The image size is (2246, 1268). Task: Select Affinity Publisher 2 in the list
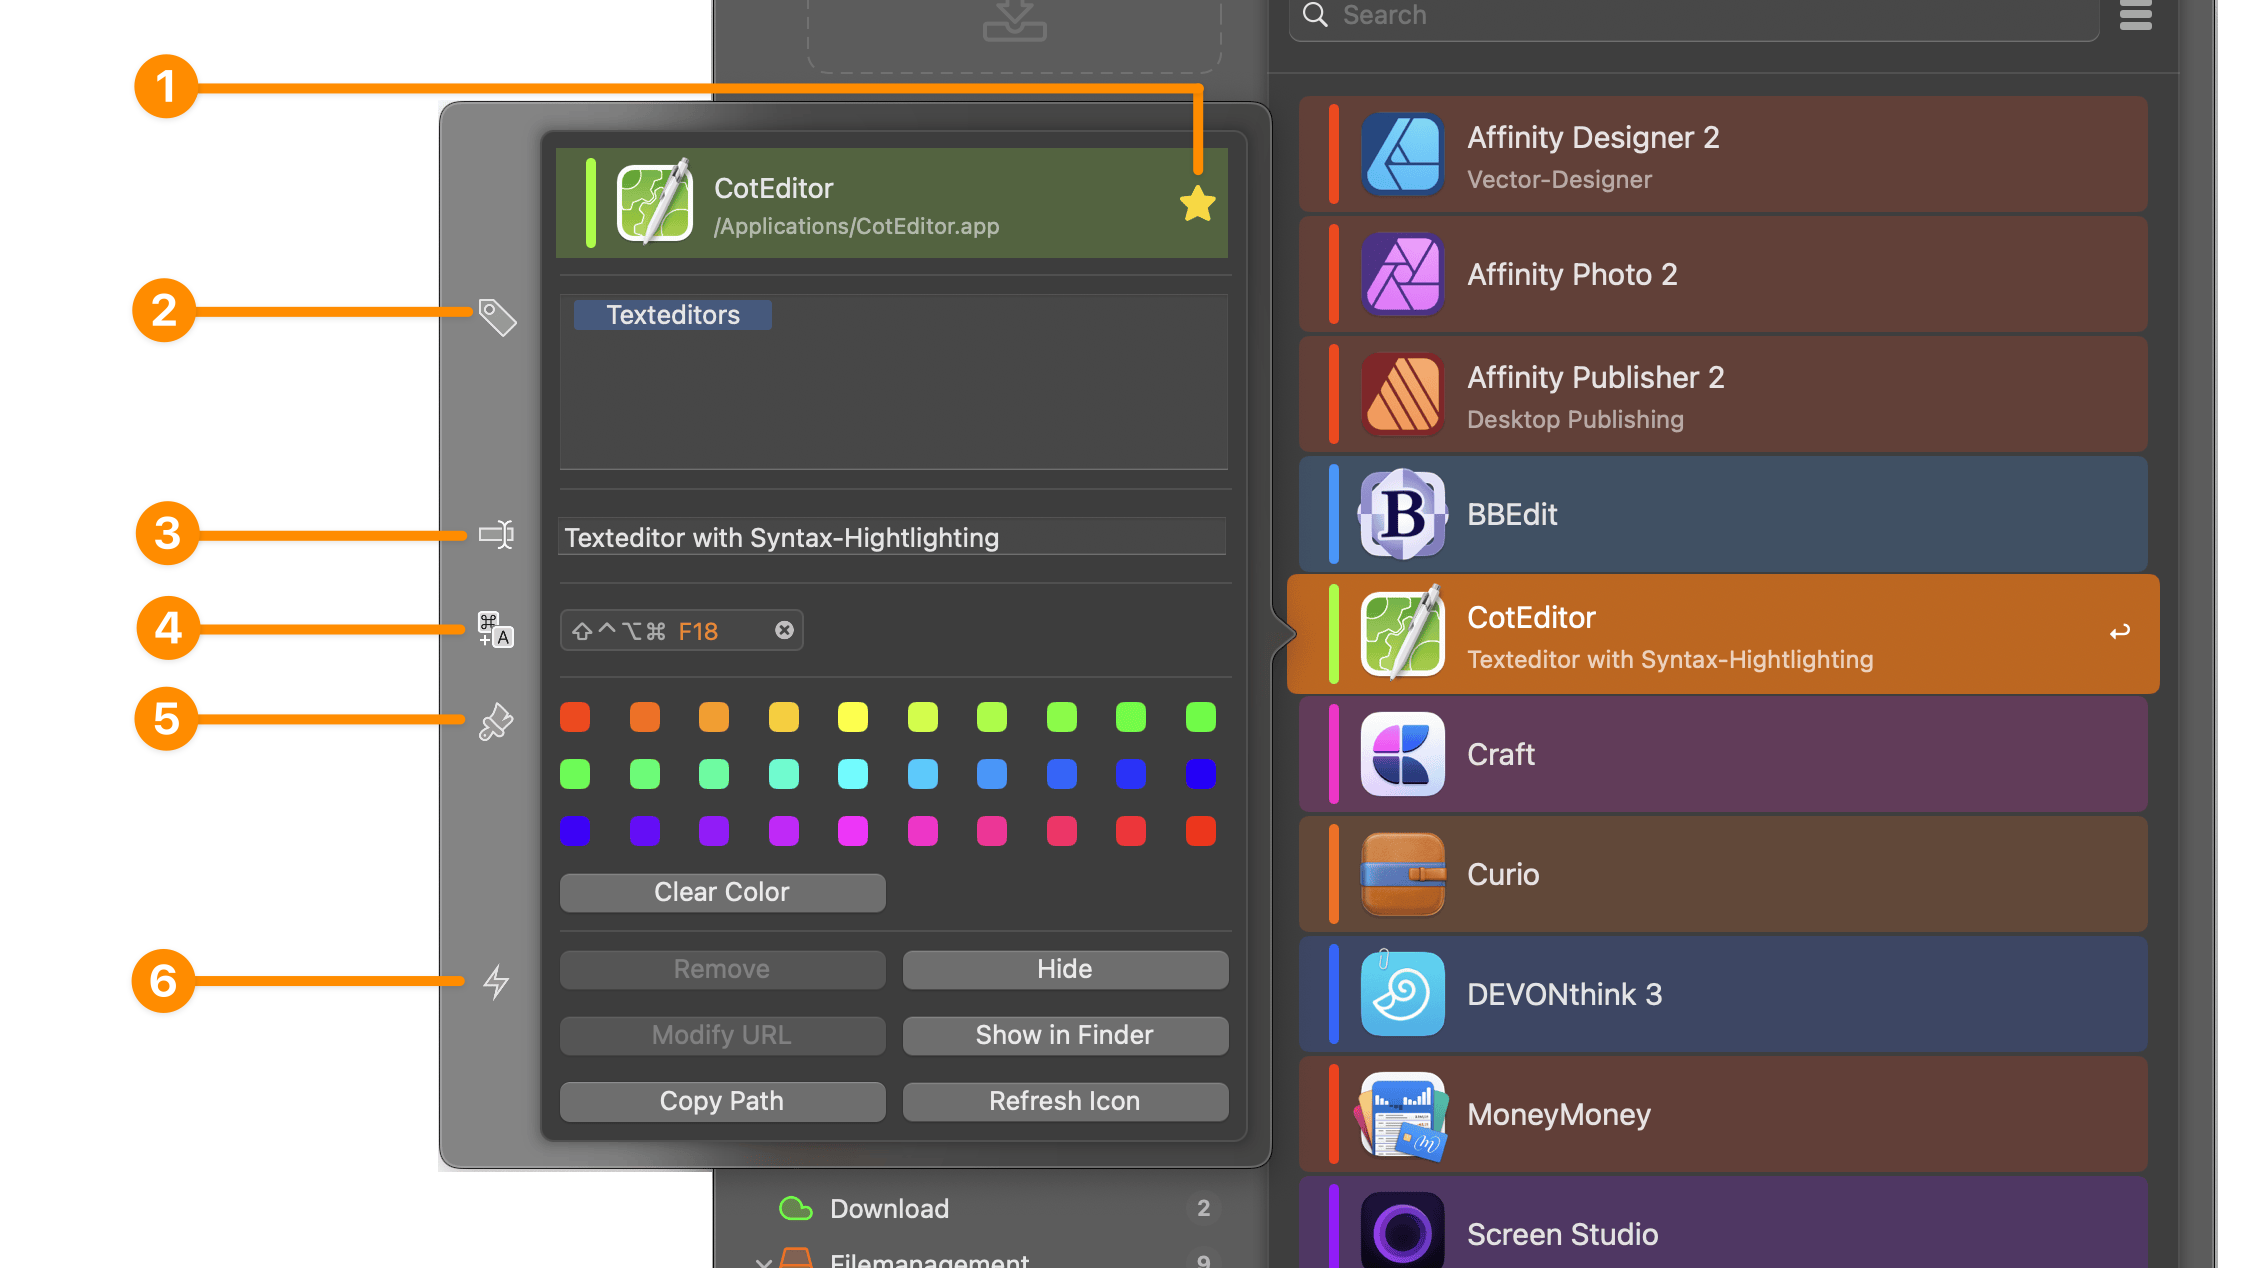pyautogui.click(x=1723, y=394)
